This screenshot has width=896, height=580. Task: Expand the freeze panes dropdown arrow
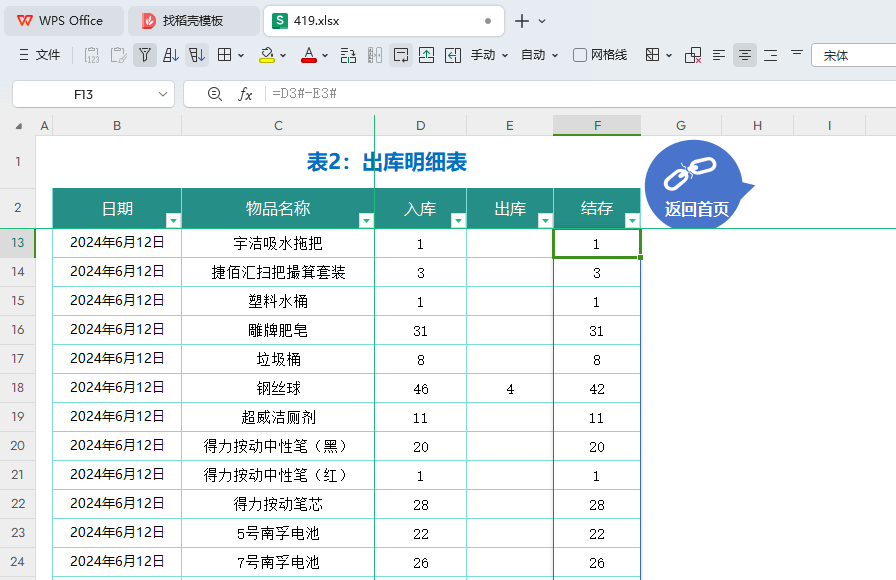(x=669, y=55)
